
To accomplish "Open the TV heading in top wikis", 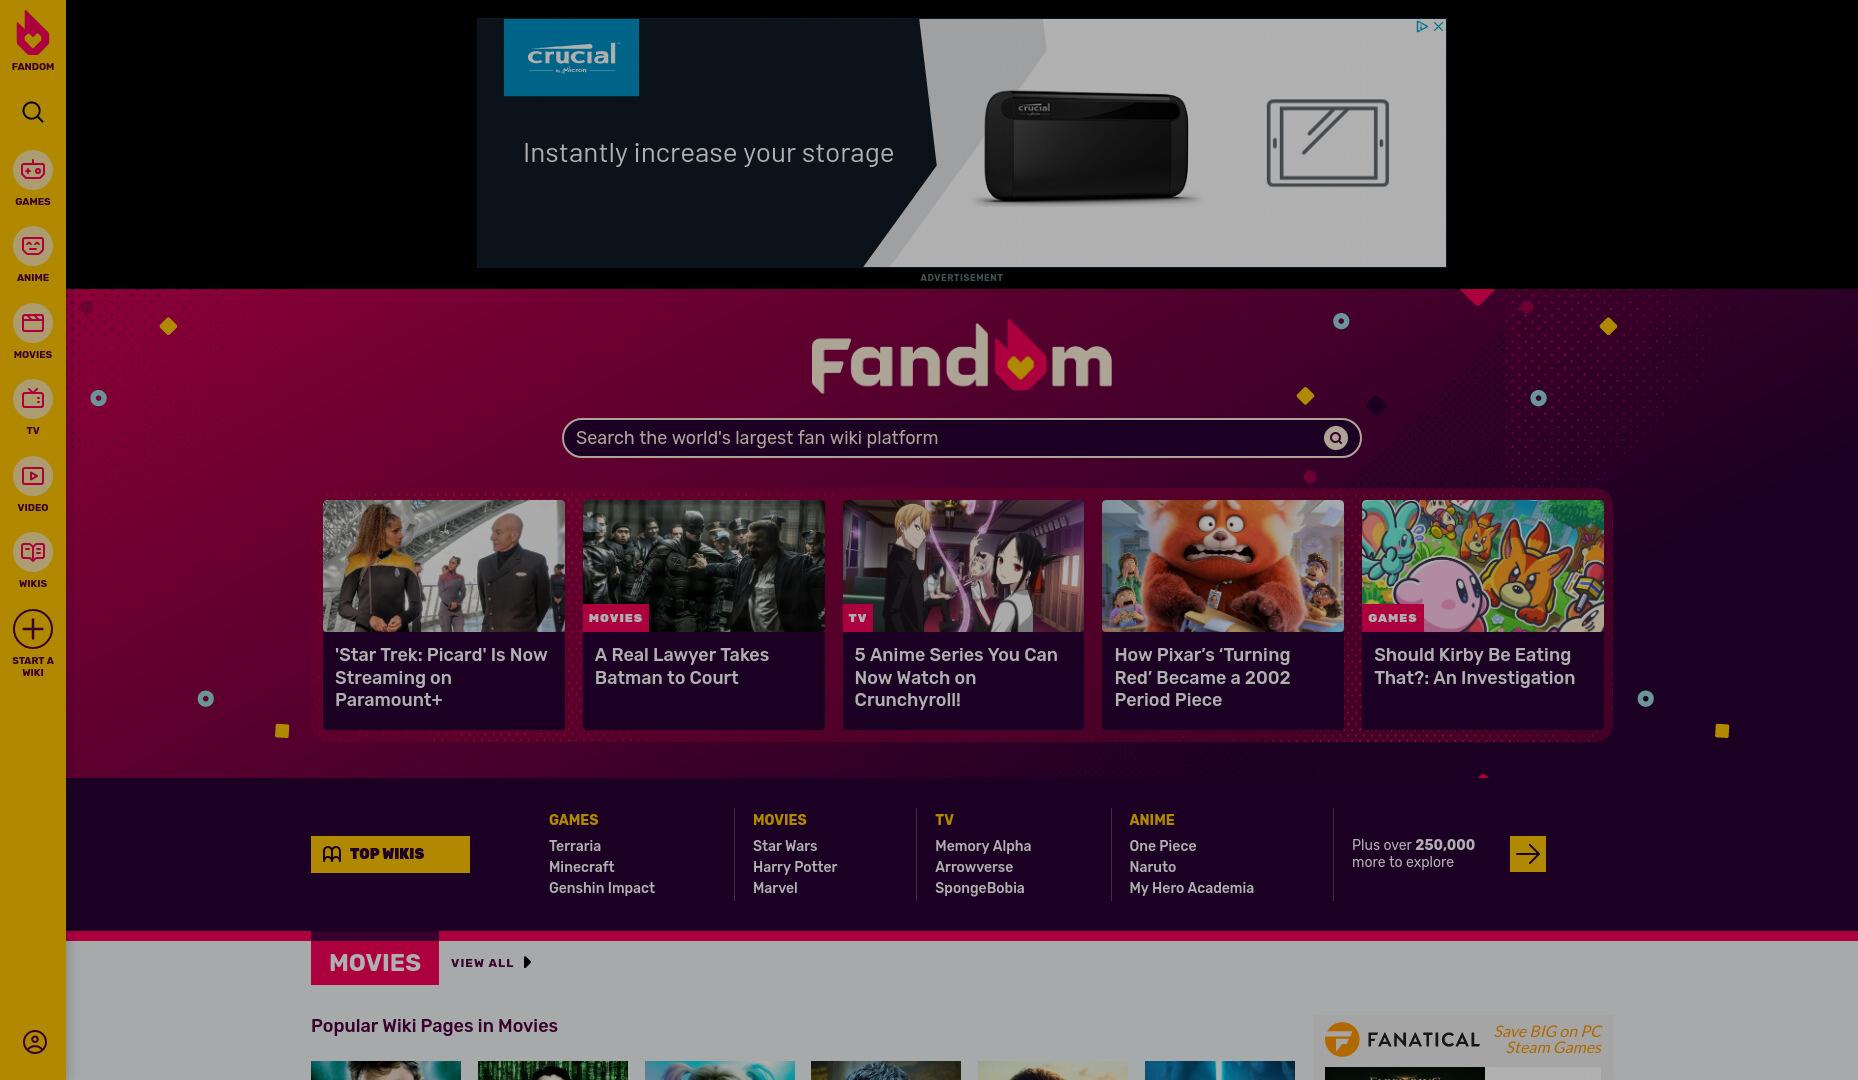I will tap(944, 820).
